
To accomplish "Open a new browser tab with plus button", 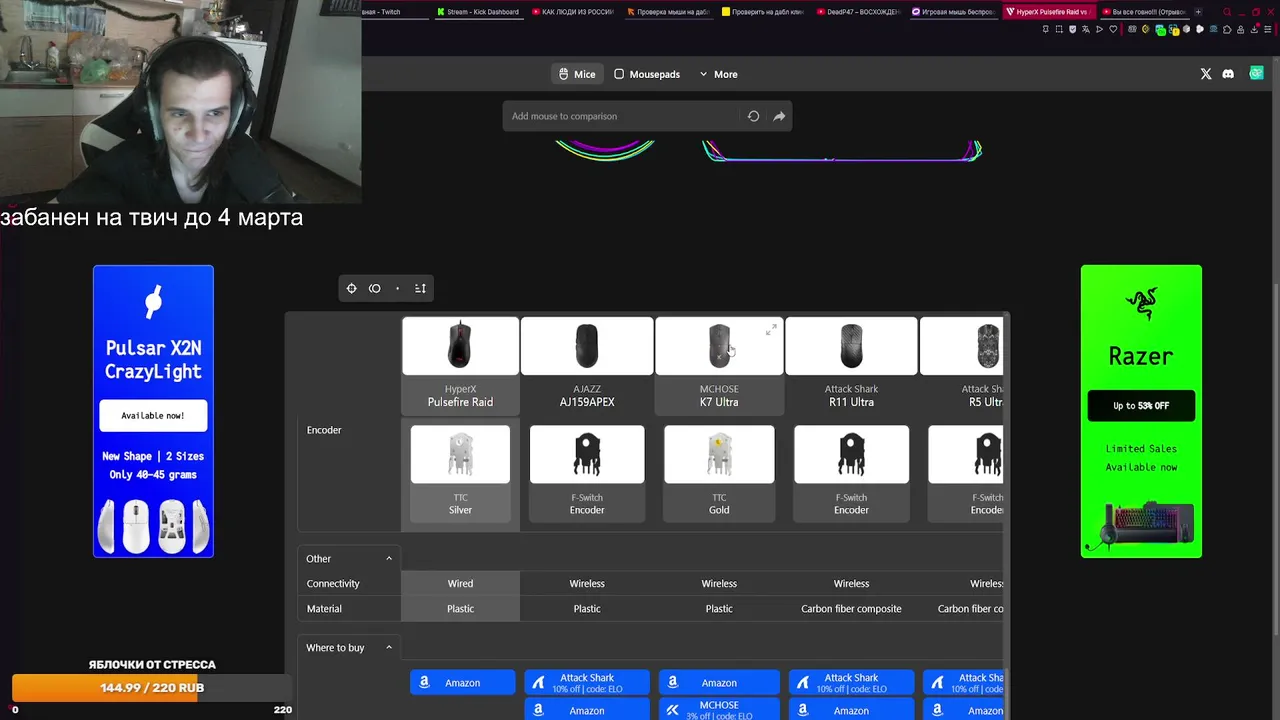I will pos(1198,12).
